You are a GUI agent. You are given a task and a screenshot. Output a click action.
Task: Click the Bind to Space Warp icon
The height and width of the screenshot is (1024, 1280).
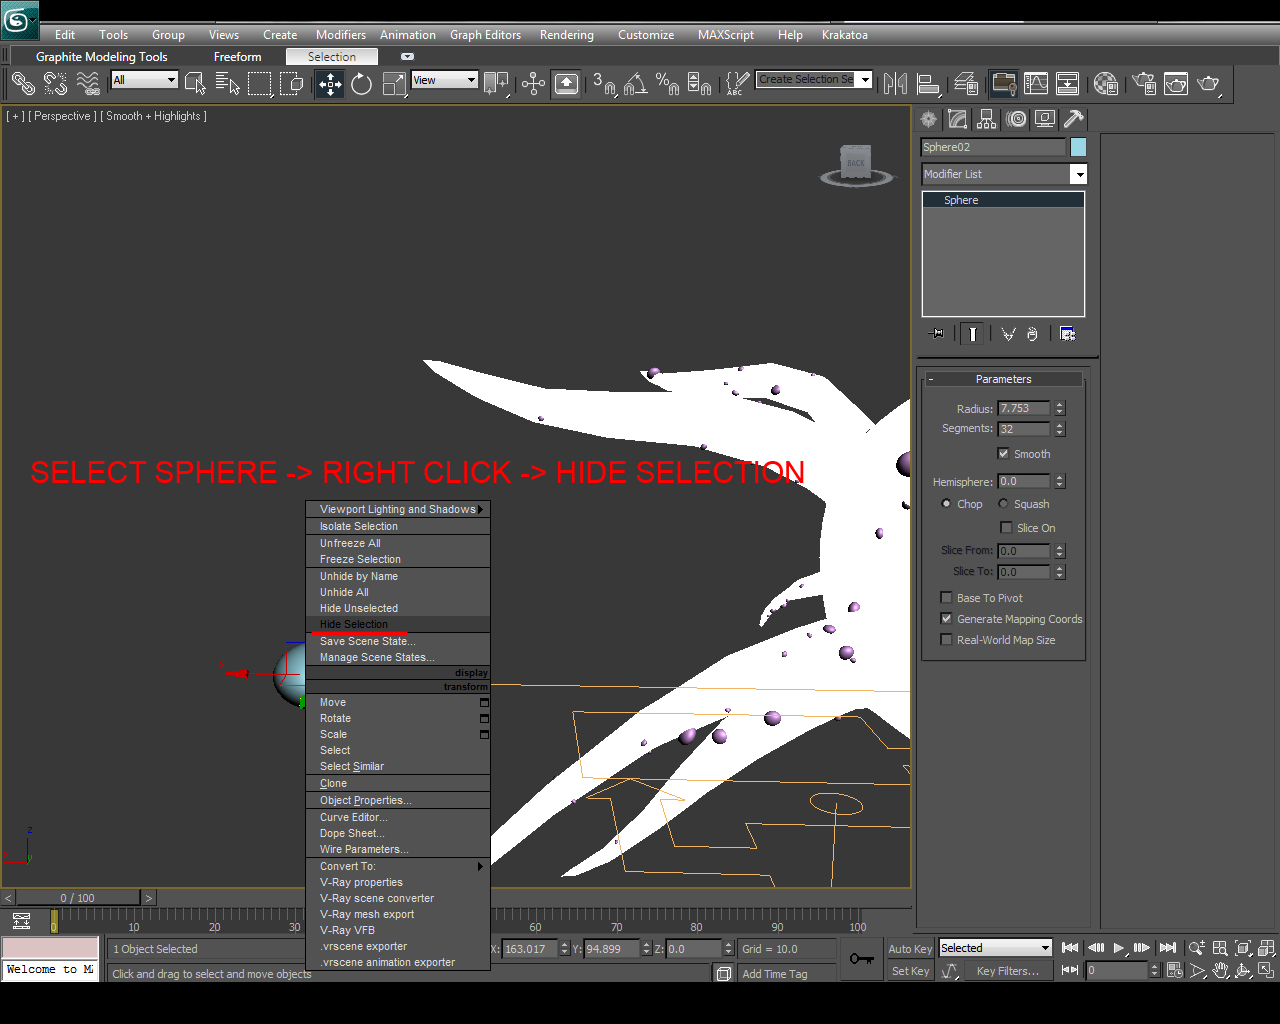click(88, 83)
